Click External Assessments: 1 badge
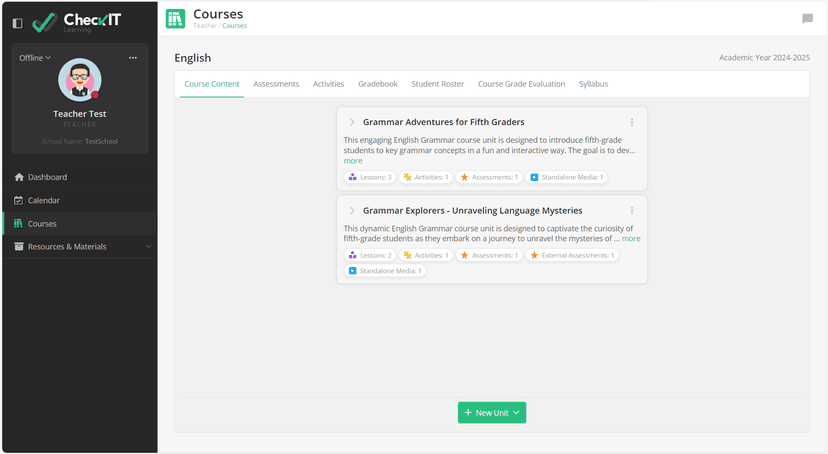828x454 pixels. [x=572, y=255]
